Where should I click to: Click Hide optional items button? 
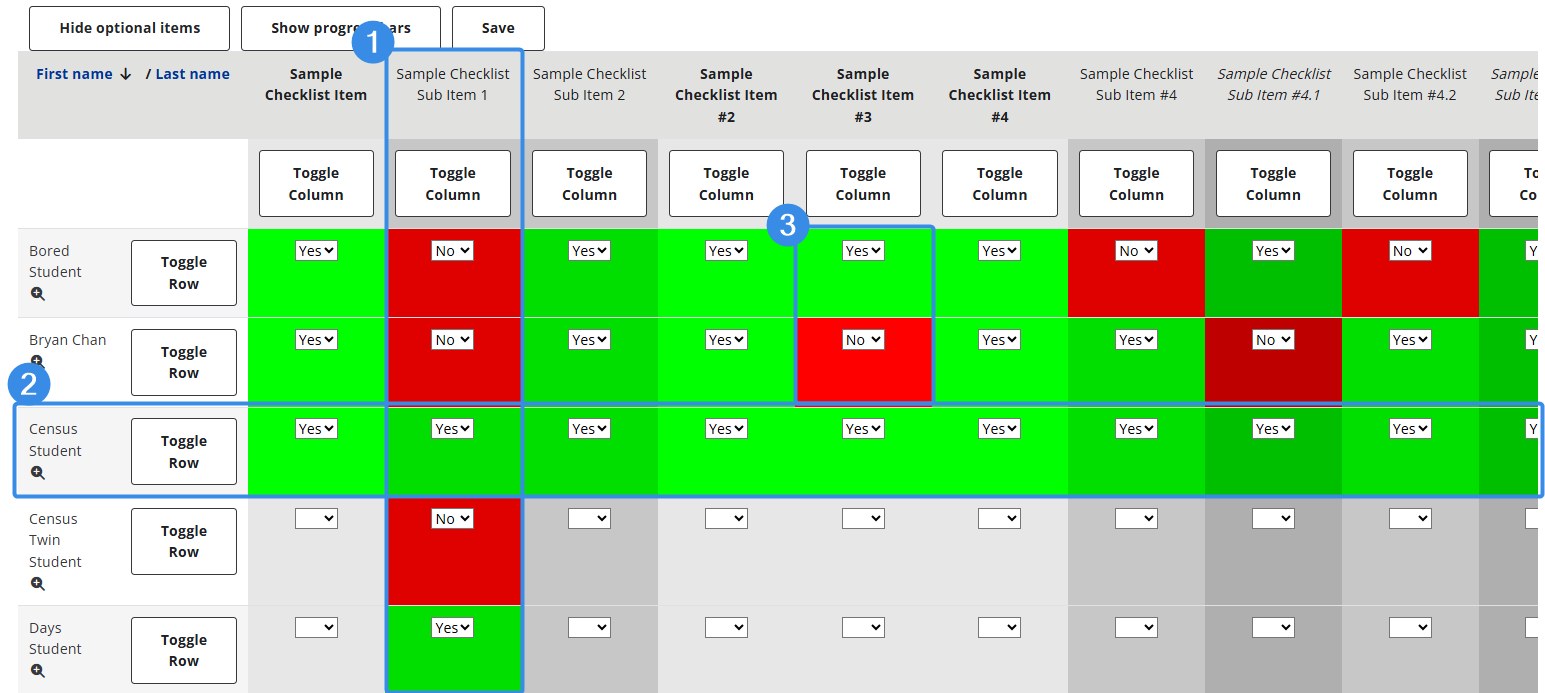[x=130, y=28]
